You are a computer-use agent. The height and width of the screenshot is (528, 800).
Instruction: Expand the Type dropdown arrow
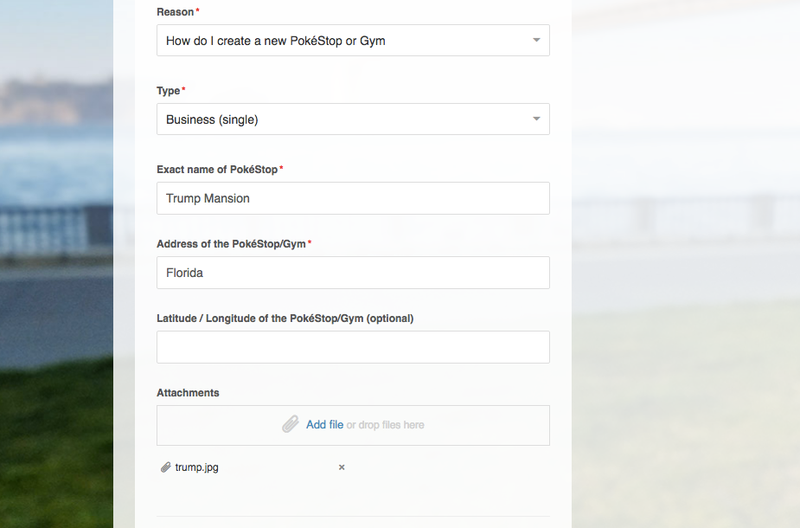536,119
